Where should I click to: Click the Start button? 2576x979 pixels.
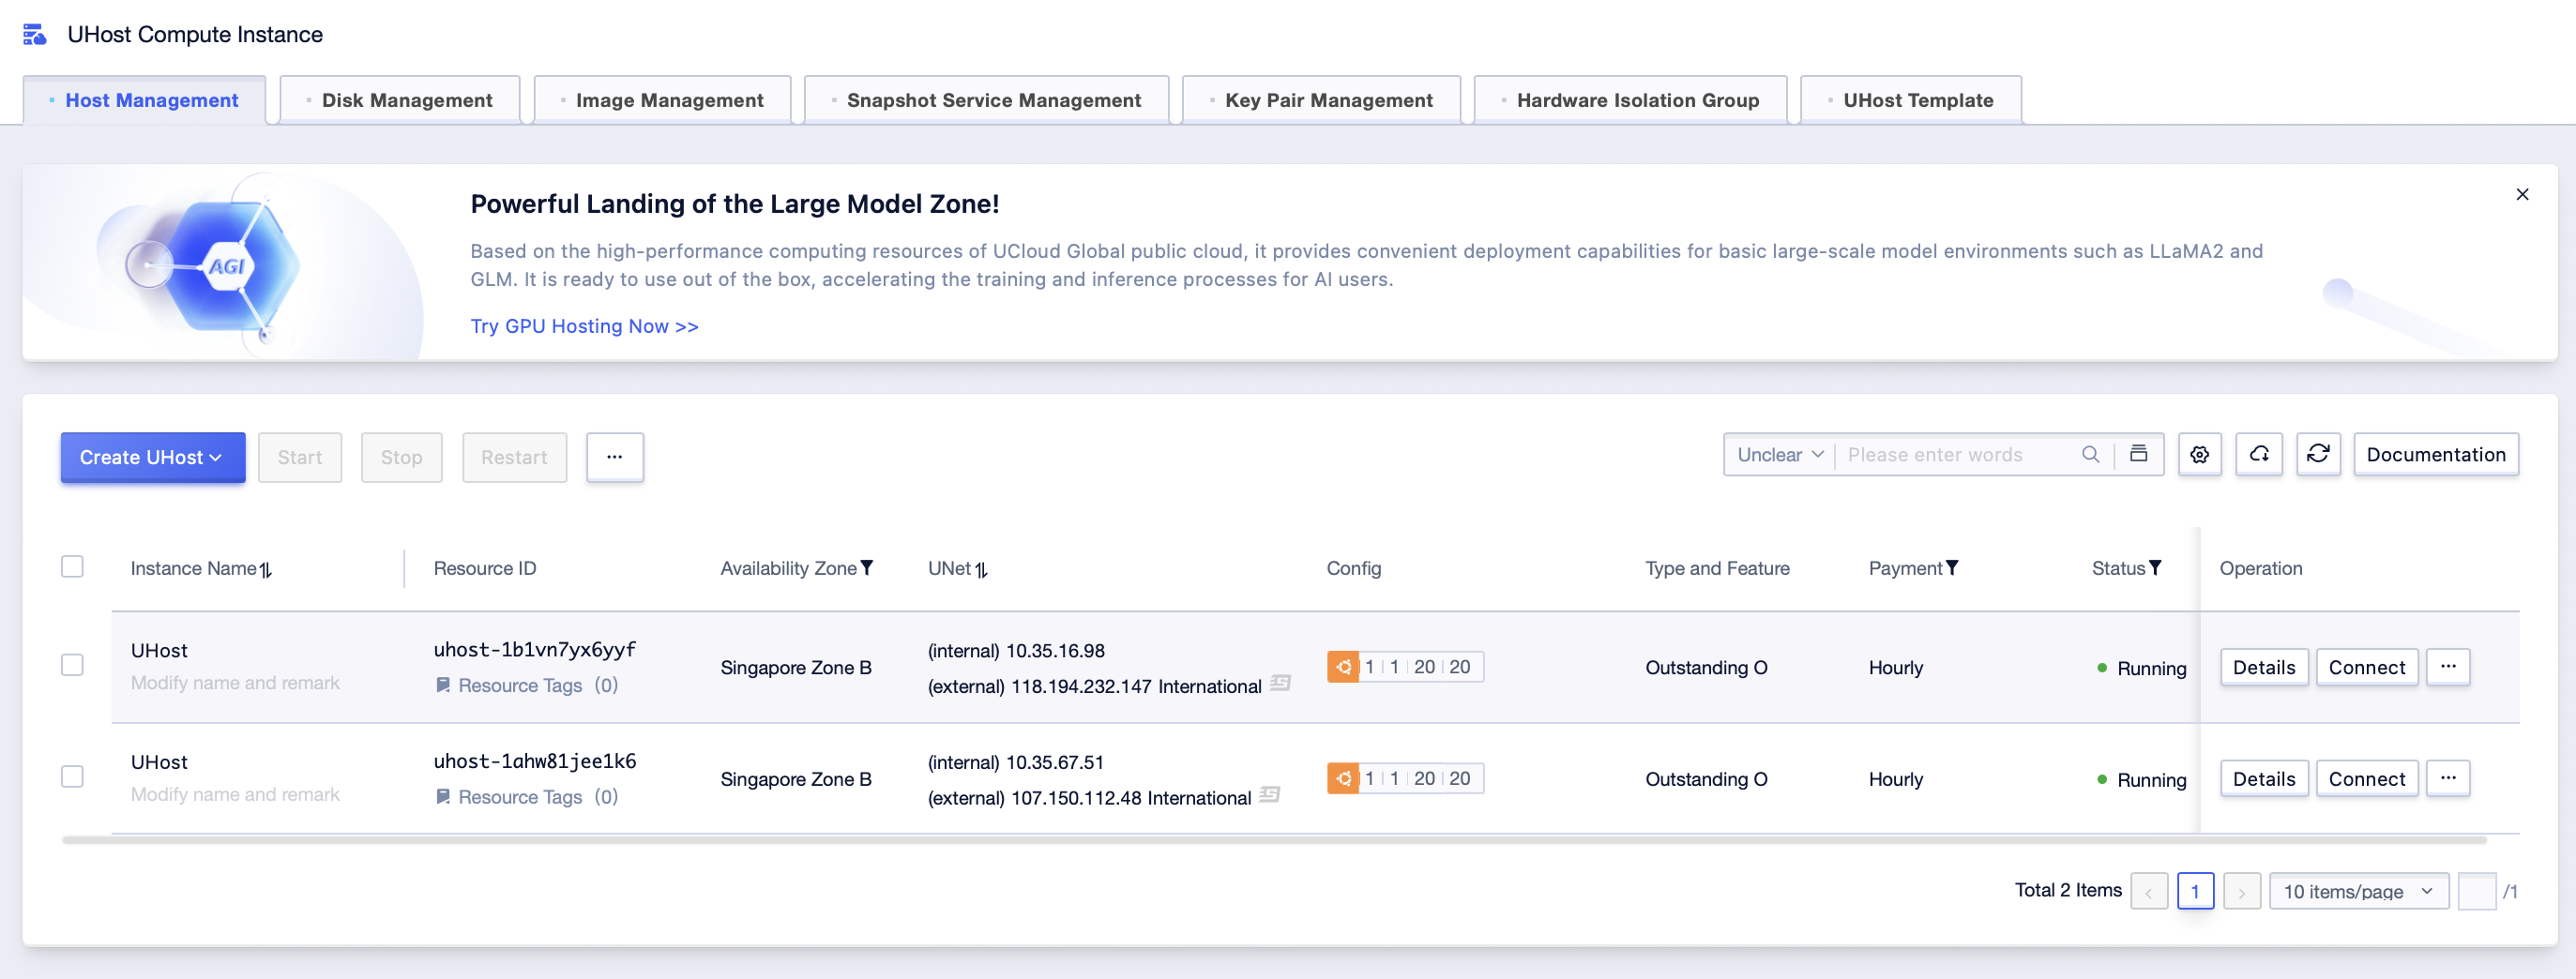(300, 457)
